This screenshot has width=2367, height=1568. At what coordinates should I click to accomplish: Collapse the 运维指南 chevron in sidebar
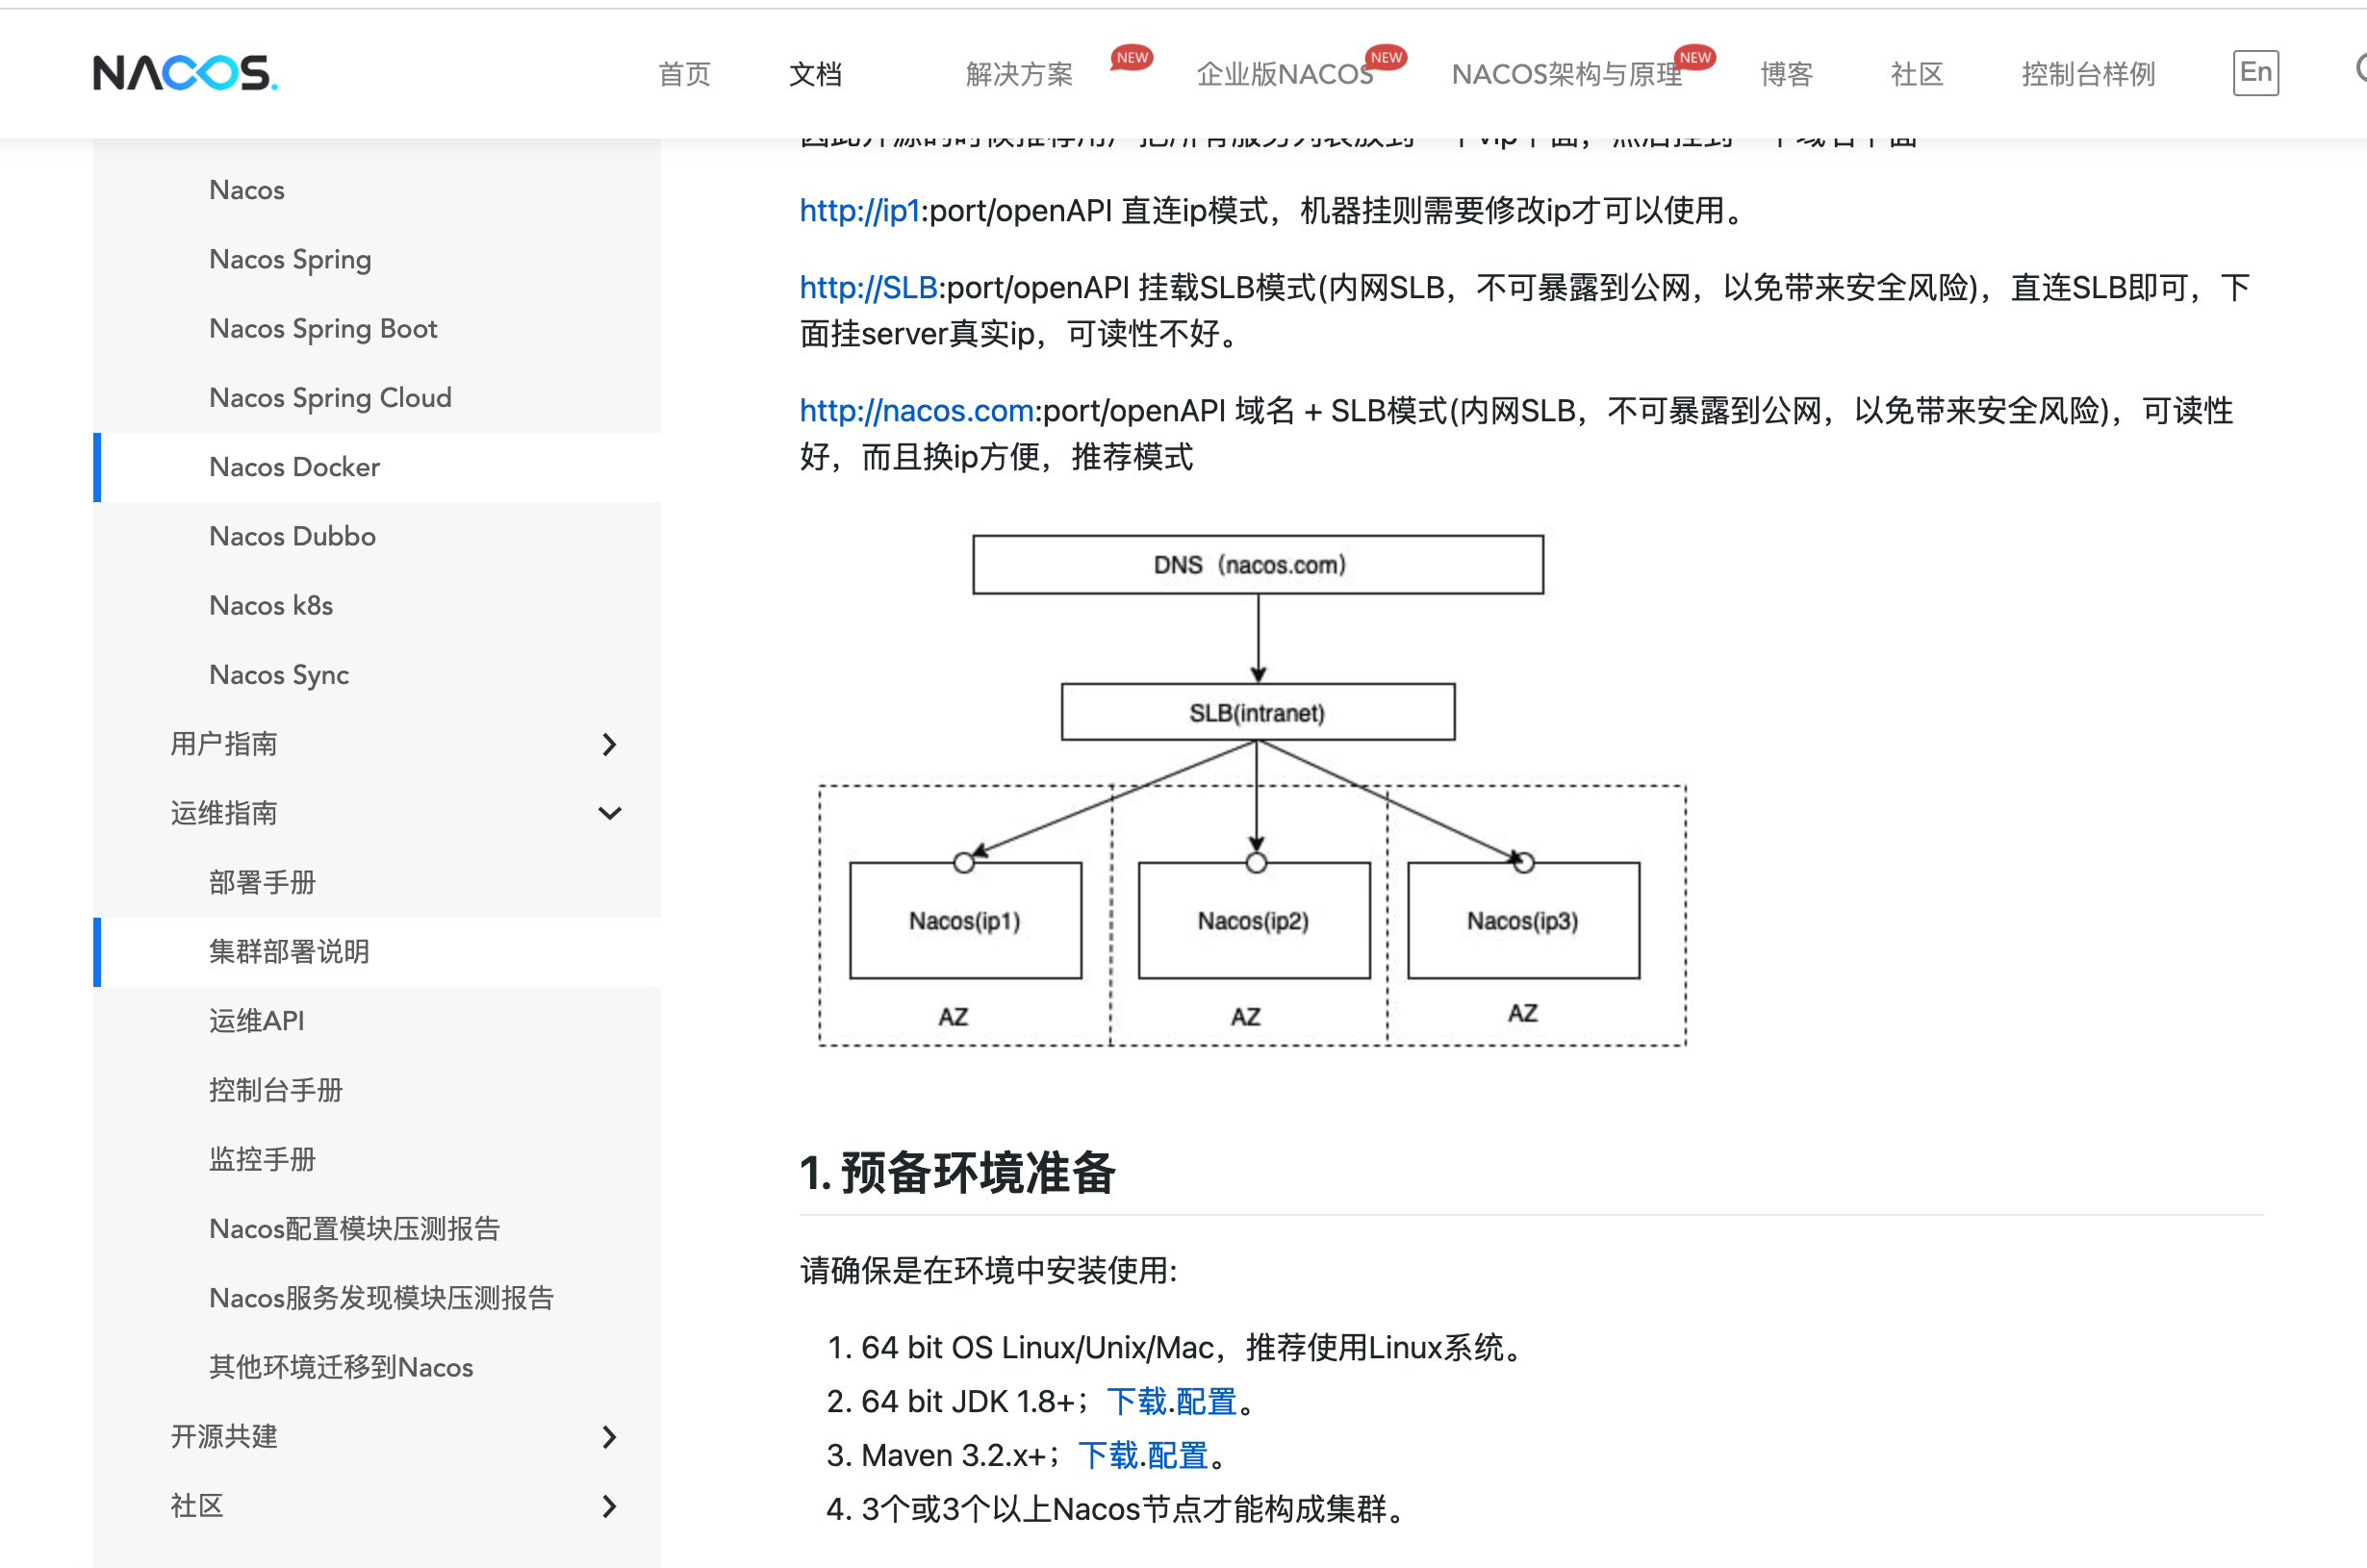tap(609, 813)
